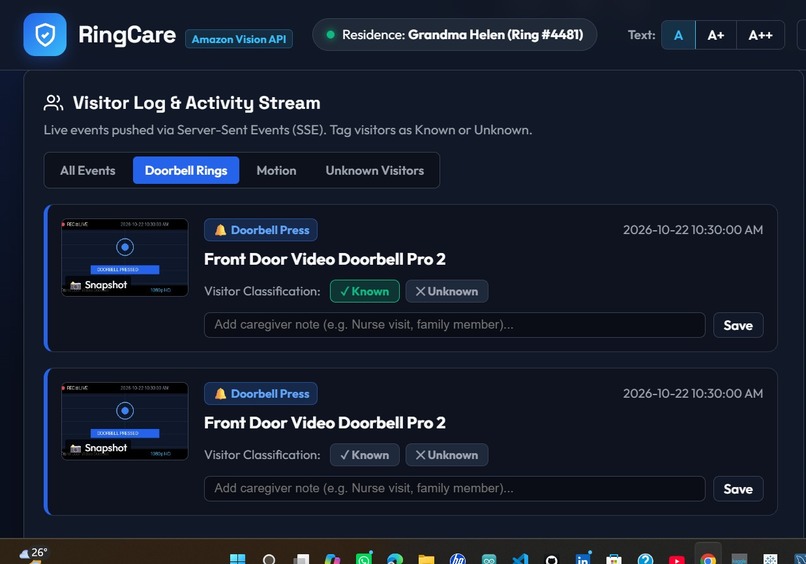806x564 pixels.
Task: Open Task View from the taskbar
Action: click(x=301, y=559)
